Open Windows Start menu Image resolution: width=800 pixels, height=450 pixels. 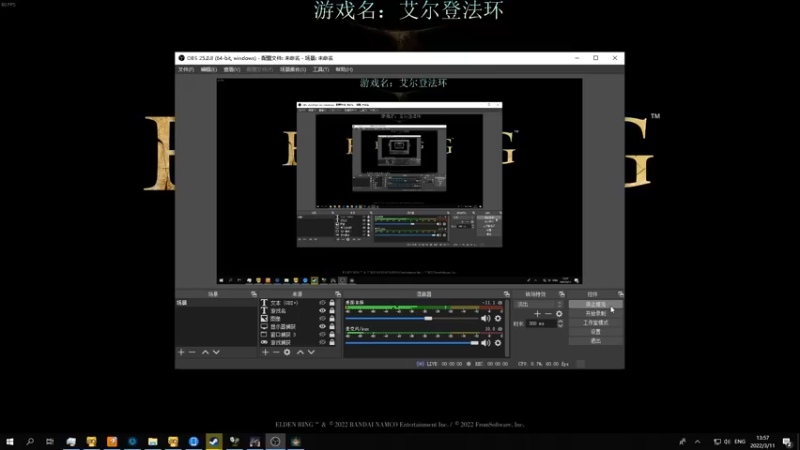[9, 441]
